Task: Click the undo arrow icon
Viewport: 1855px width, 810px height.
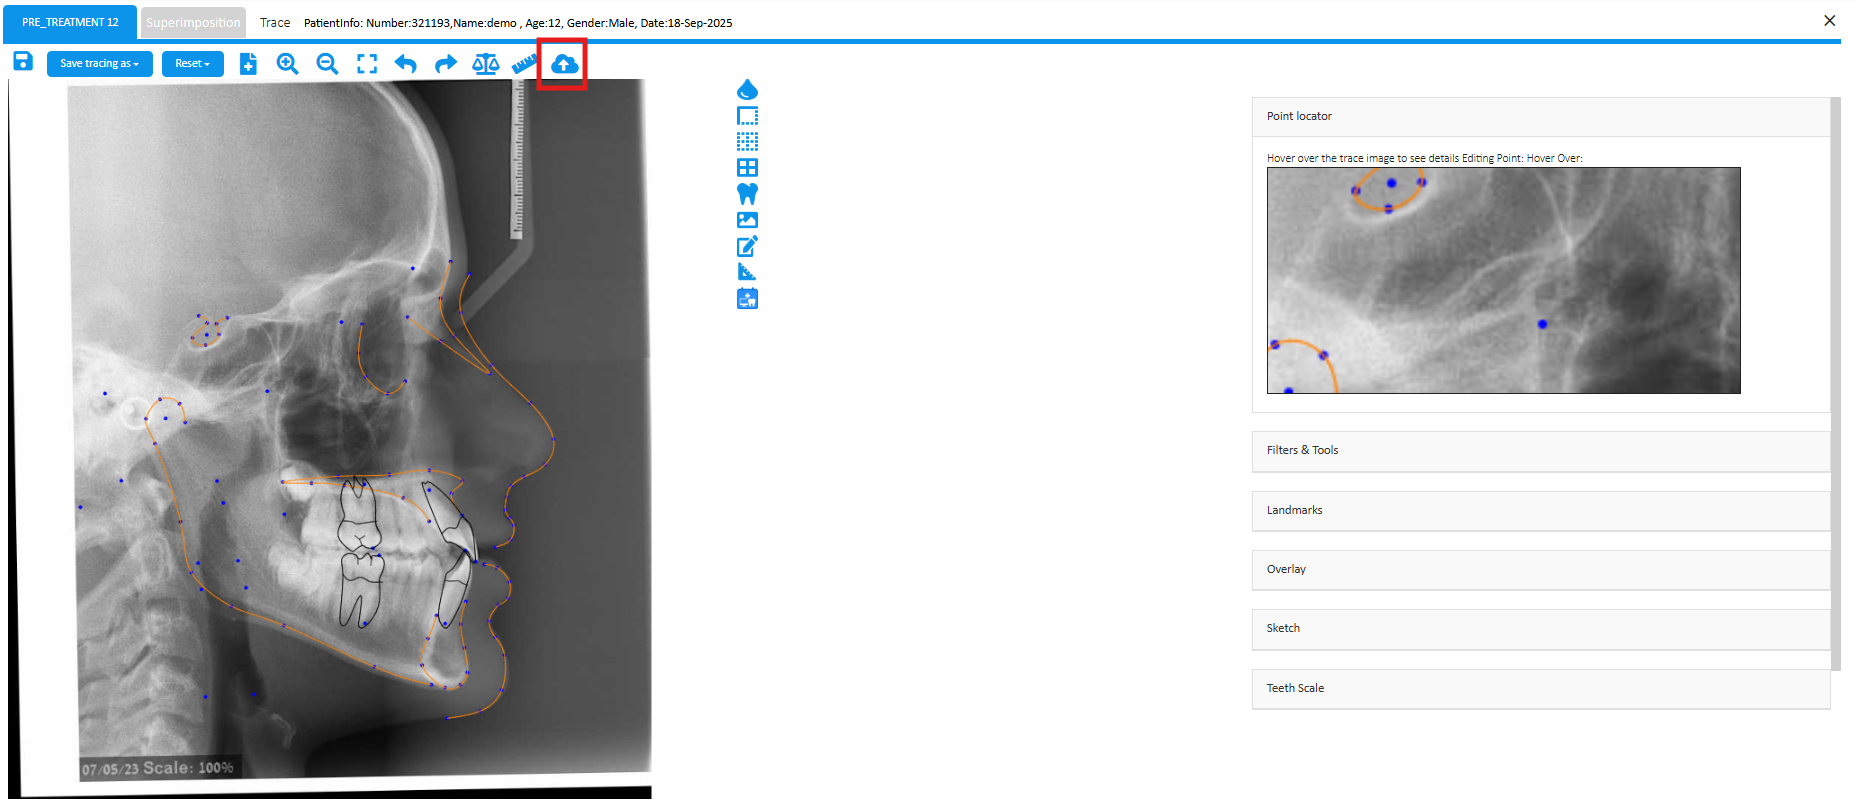Action: (x=406, y=64)
